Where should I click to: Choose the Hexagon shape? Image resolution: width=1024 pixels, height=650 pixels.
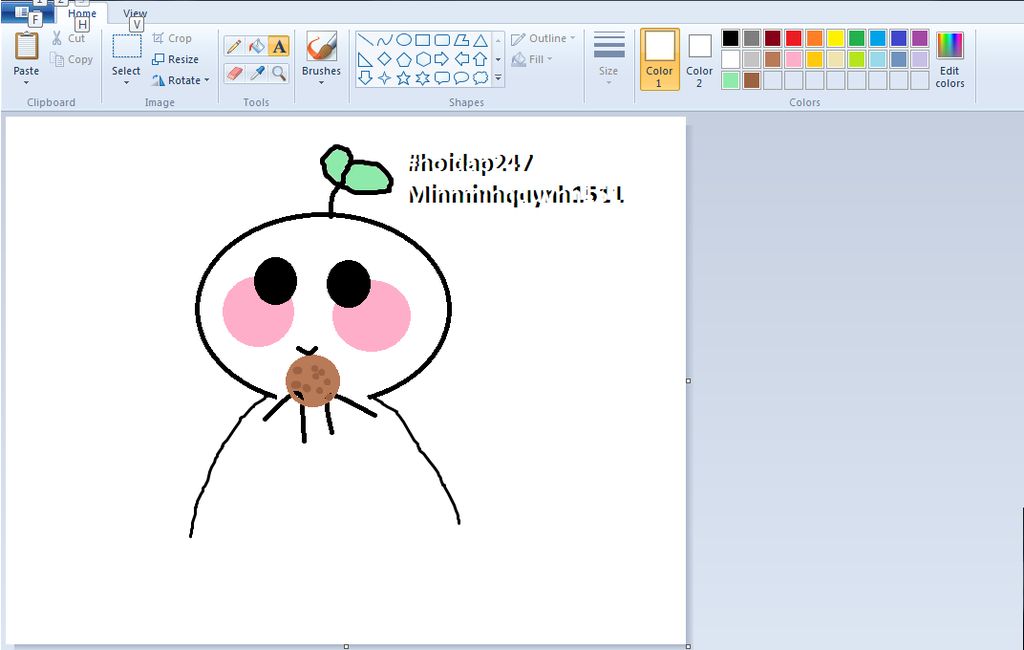pyautogui.click(x=423, y=59)
